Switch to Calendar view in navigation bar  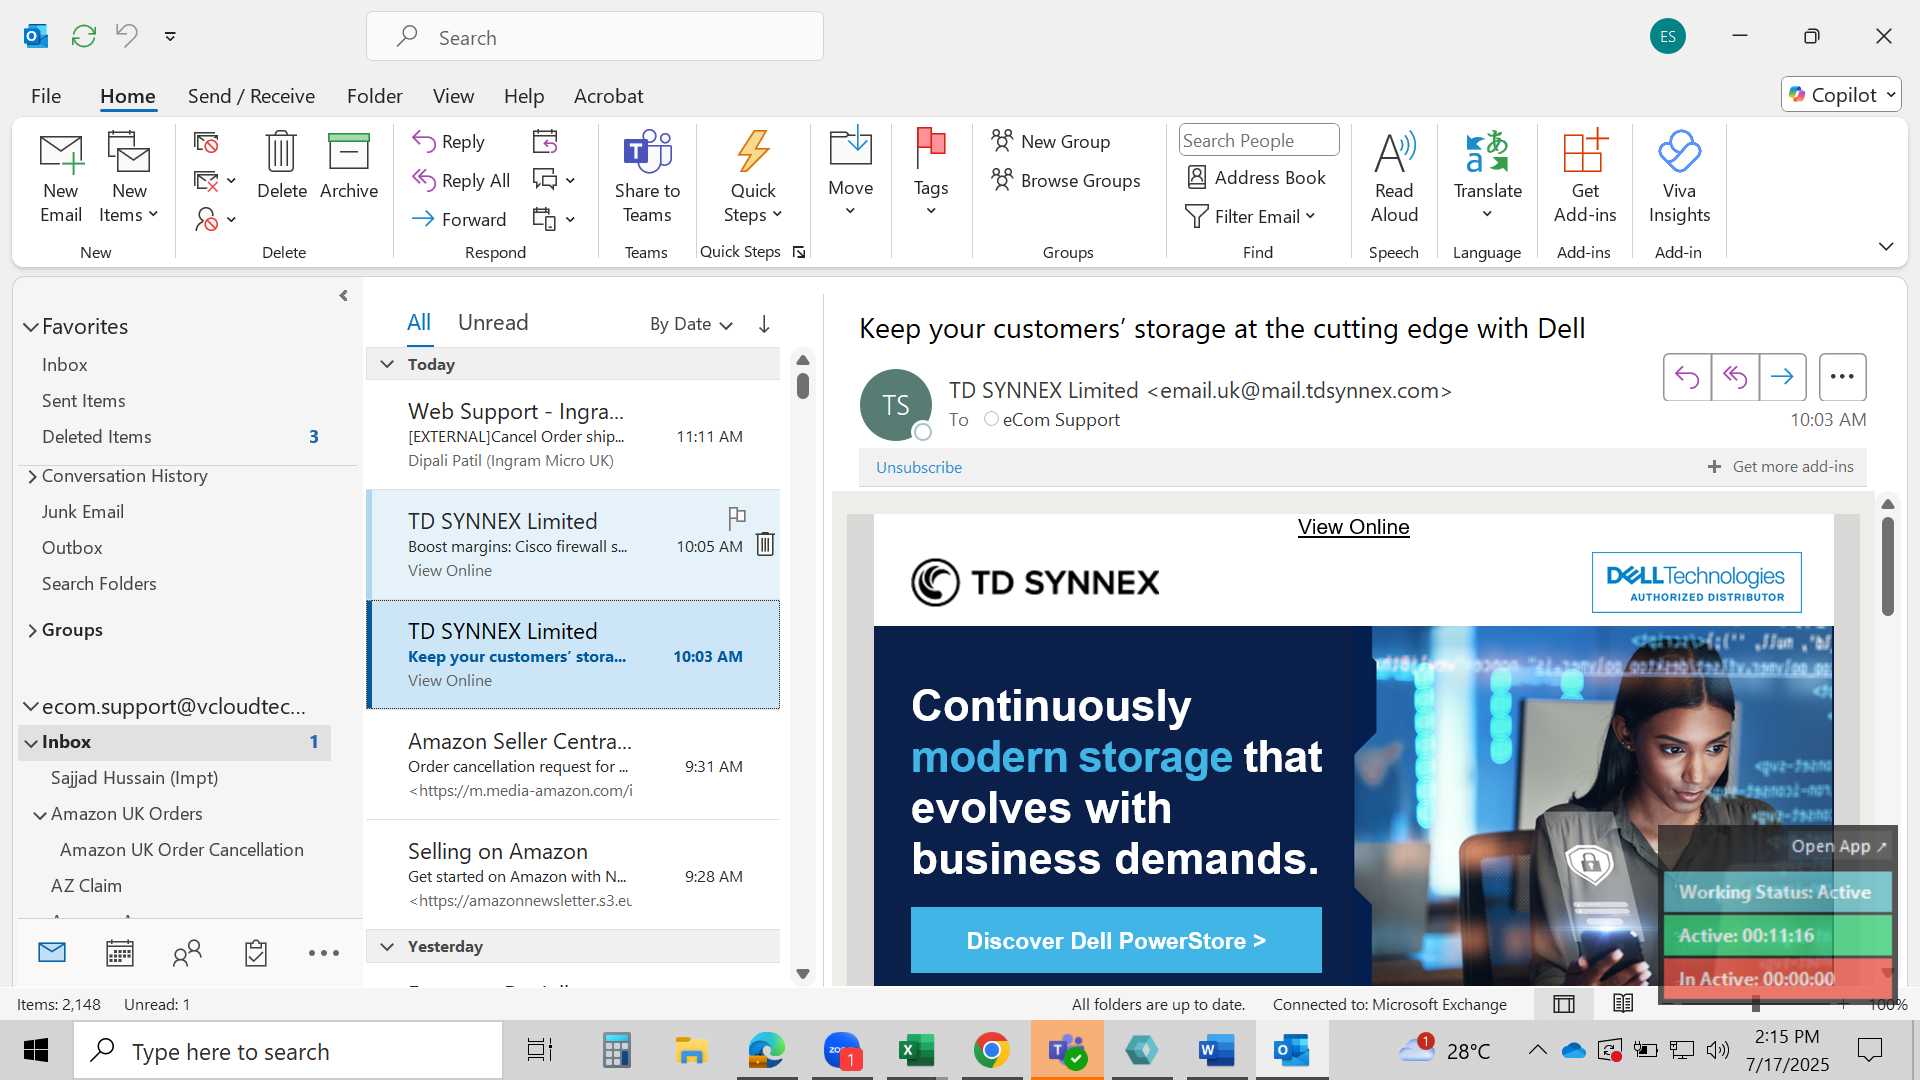click(120, 953)
